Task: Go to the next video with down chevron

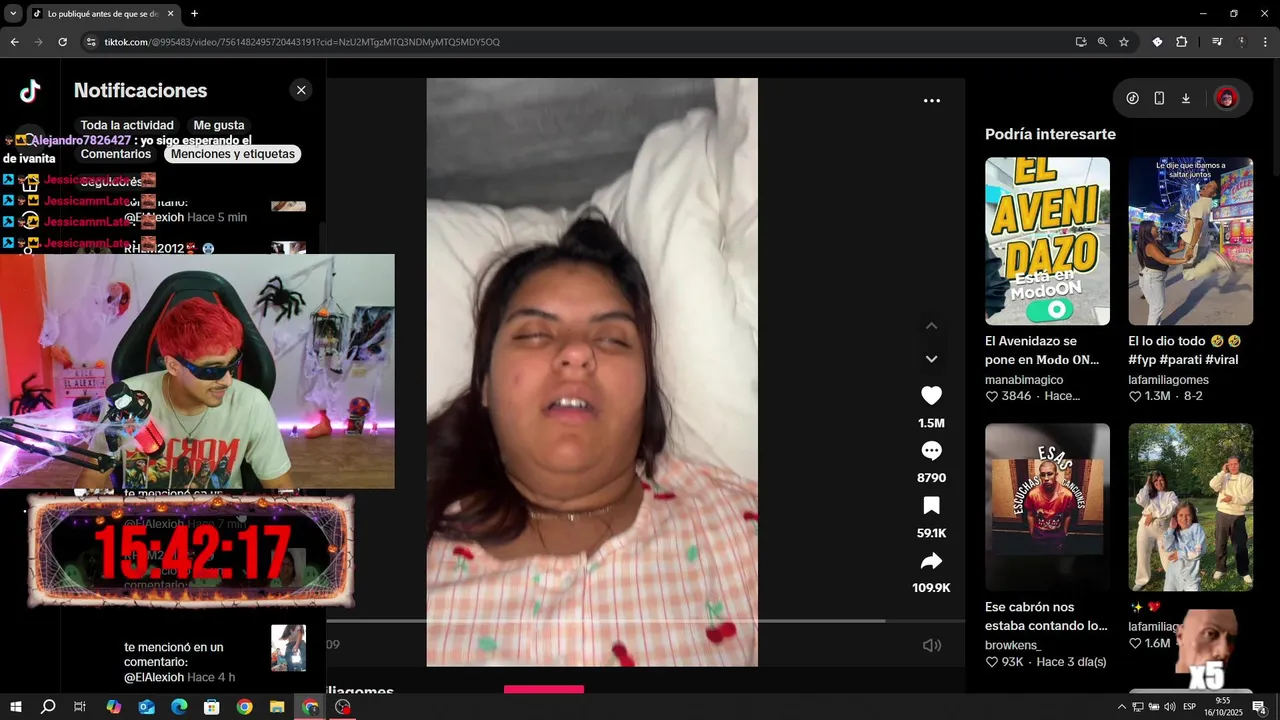Action: click(x=931, y=359)
